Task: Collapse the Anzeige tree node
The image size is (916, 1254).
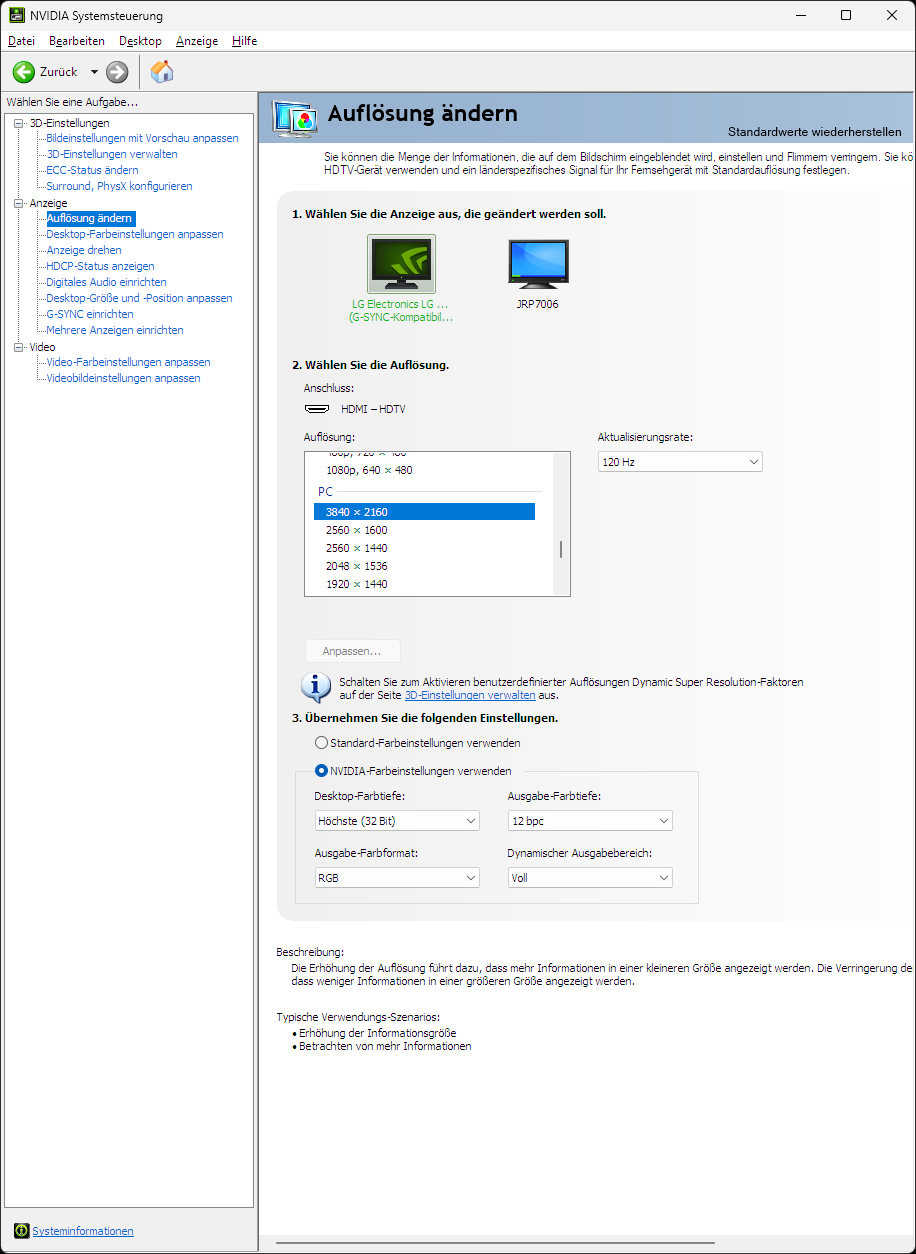Action: pyautogui.click(x=18, y=203)
